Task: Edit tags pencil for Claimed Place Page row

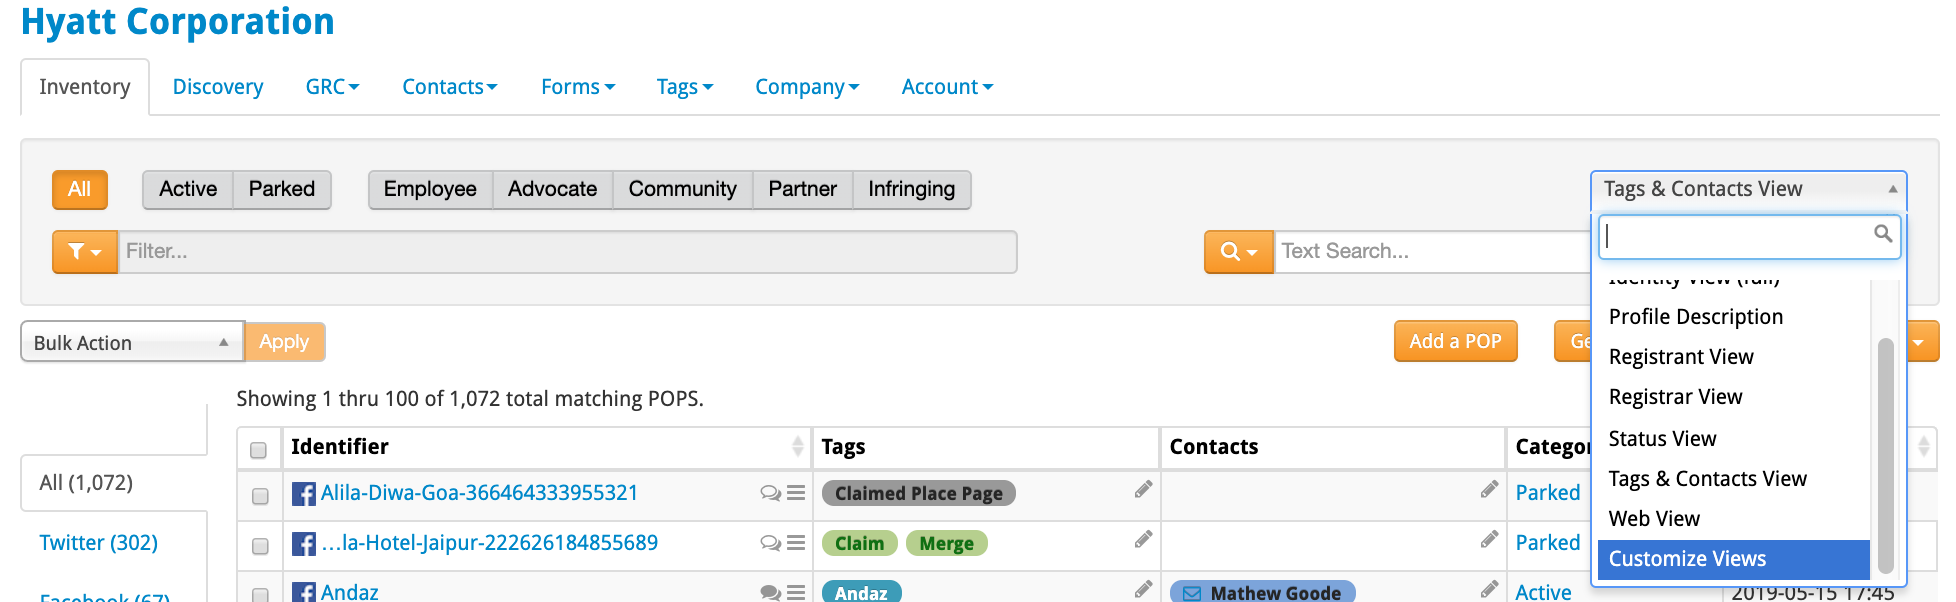Action: click(1143, 490)
